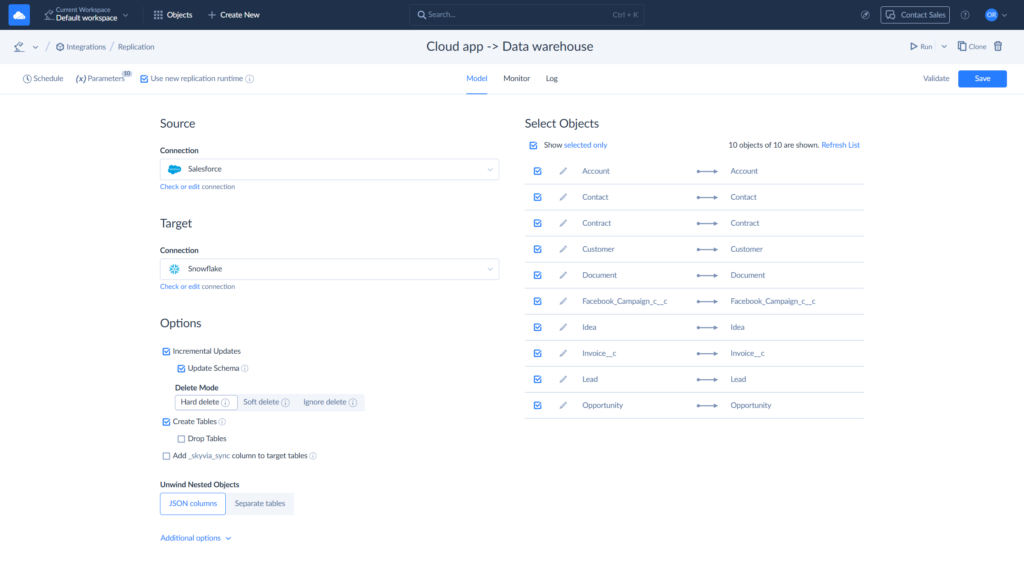
Task: Show info for new replication runtime
Action: click(249, 79)
